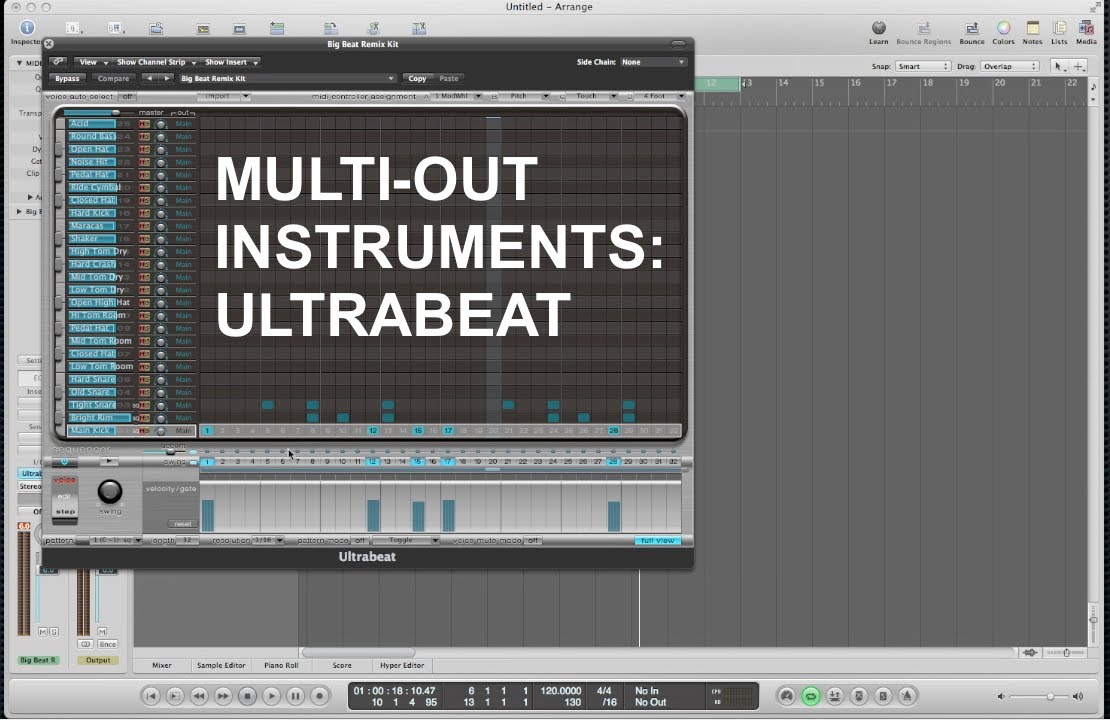
Task: Stop playback in the transport bar
Action: (x=247, y=696)
